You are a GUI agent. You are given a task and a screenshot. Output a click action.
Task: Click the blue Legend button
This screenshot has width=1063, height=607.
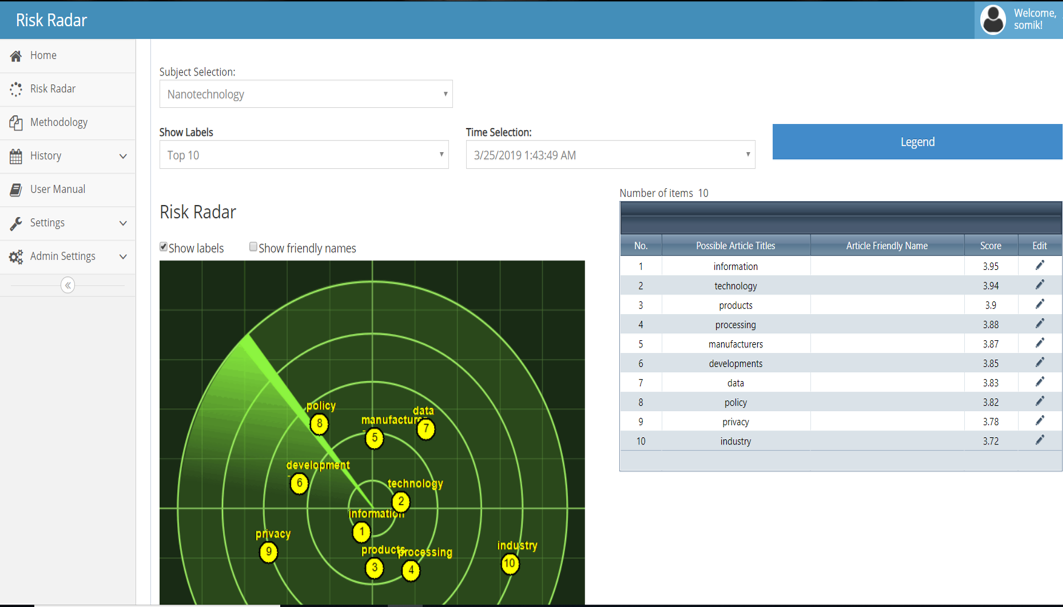(x=917, y=142)
